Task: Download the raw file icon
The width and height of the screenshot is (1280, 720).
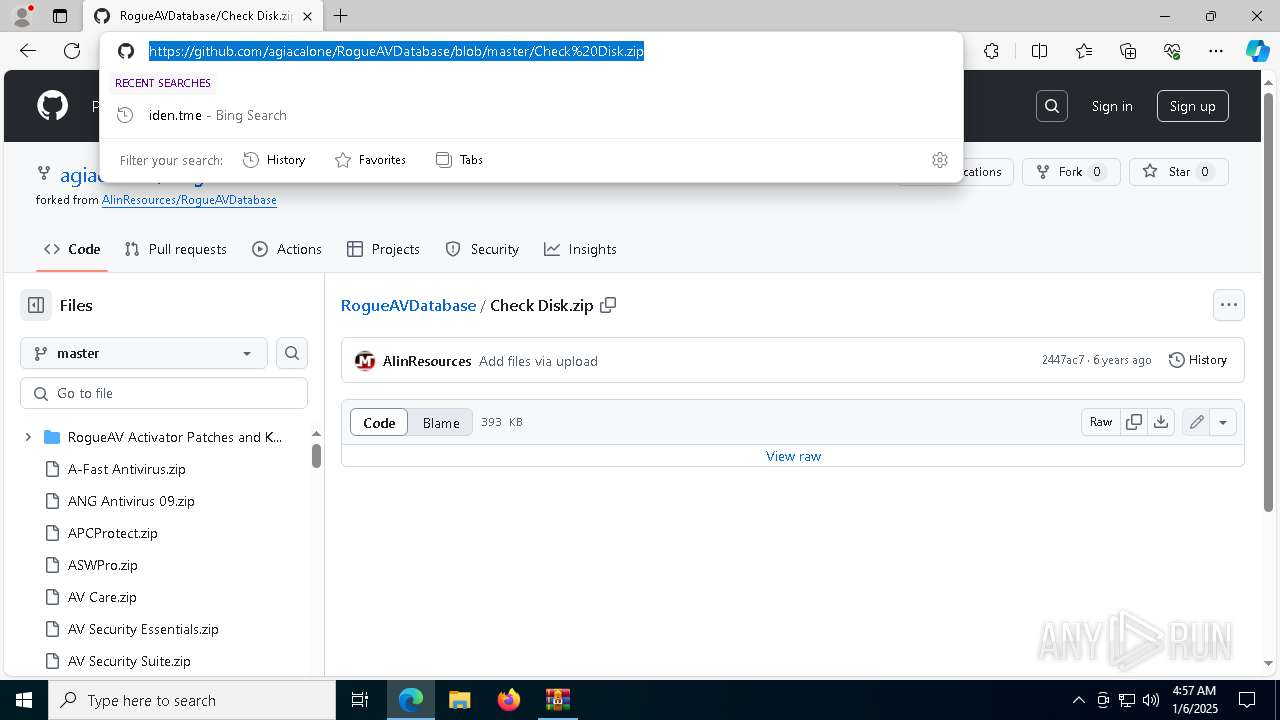Action: (1160, 422)
